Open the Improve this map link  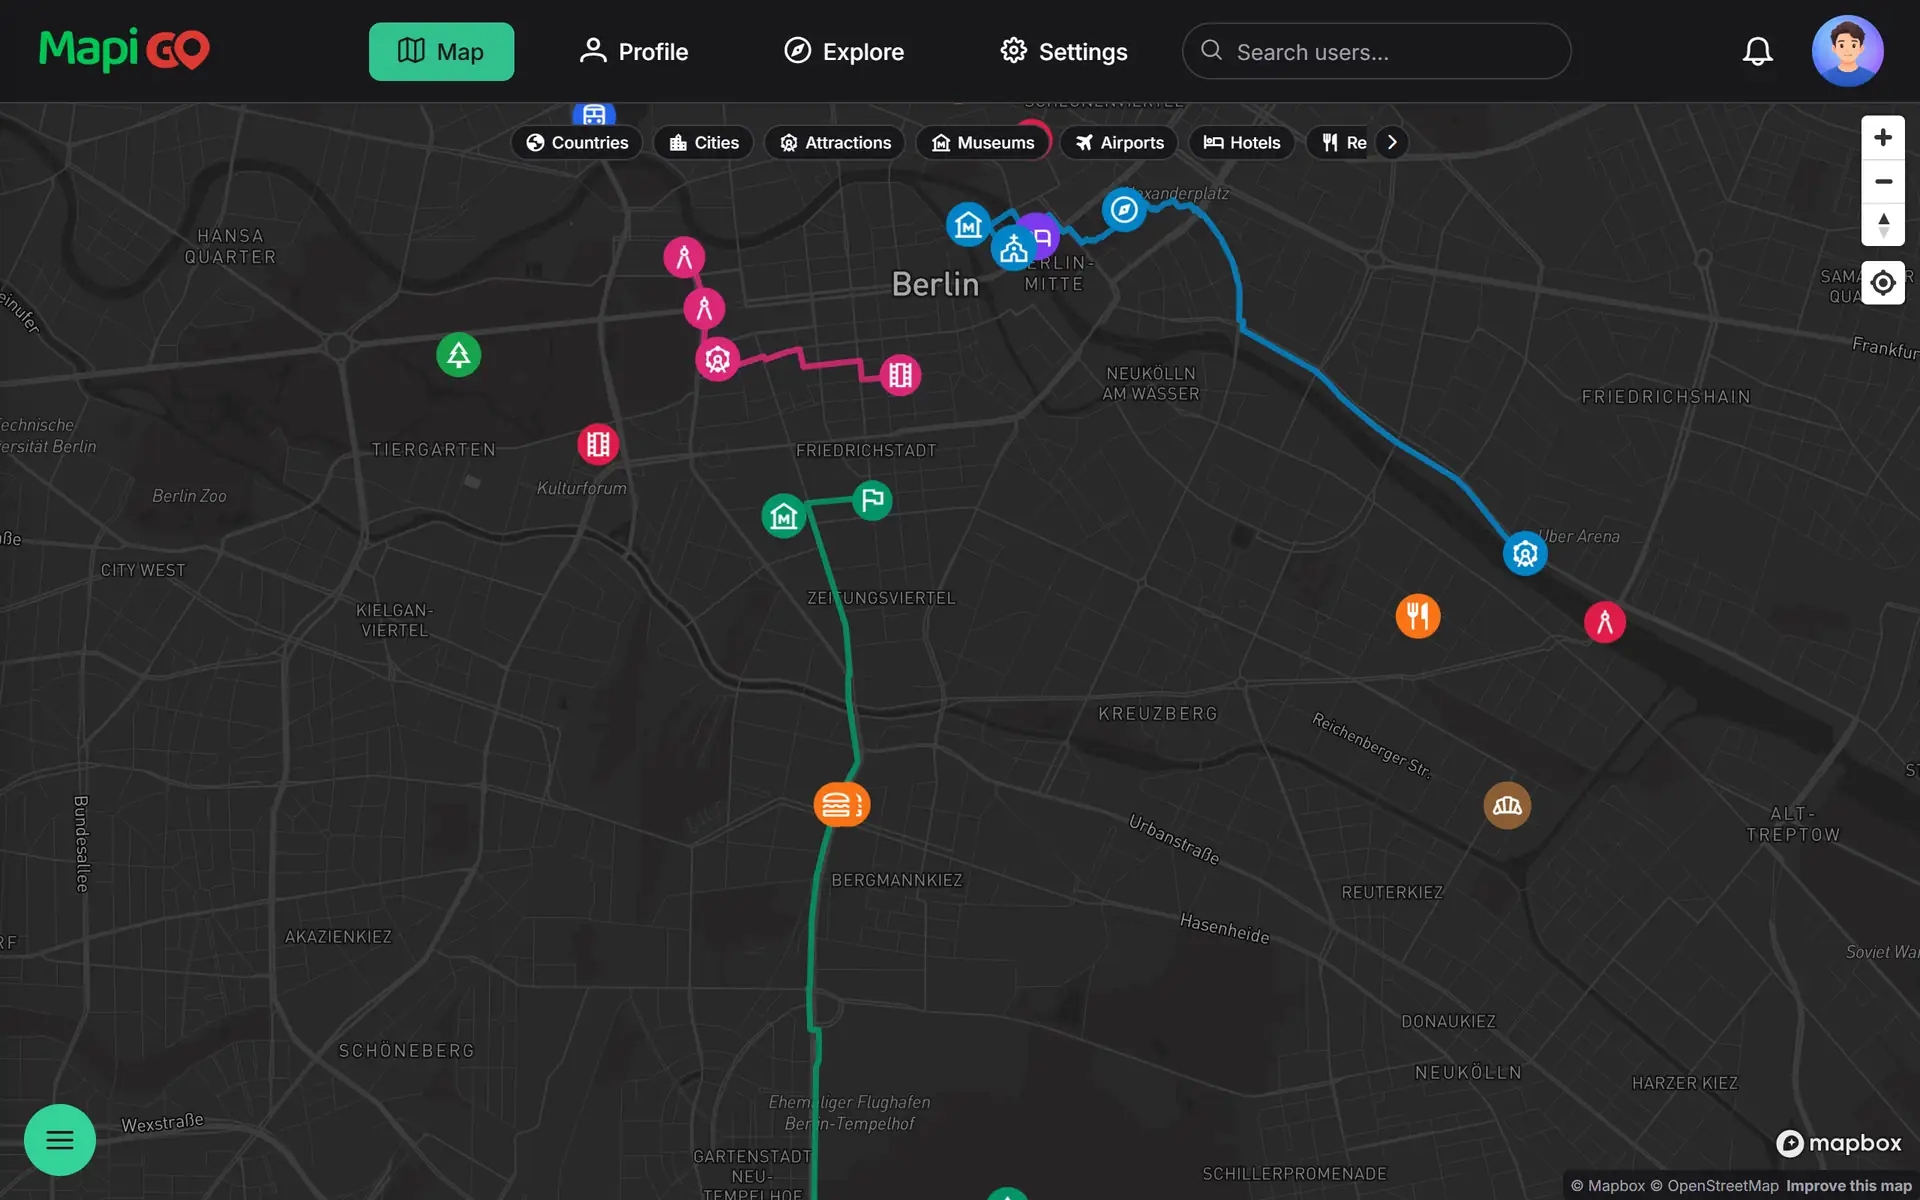pos(1849,1186)
